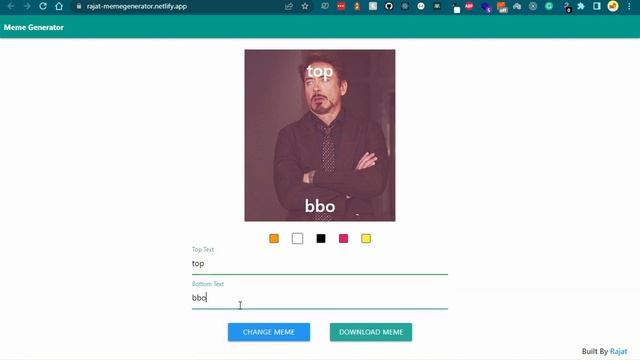The height and width of the screenshot is (360, 640).
Task: Open the AdBlock Plus (ABP) extension
Action: click(x=469, y=6)
